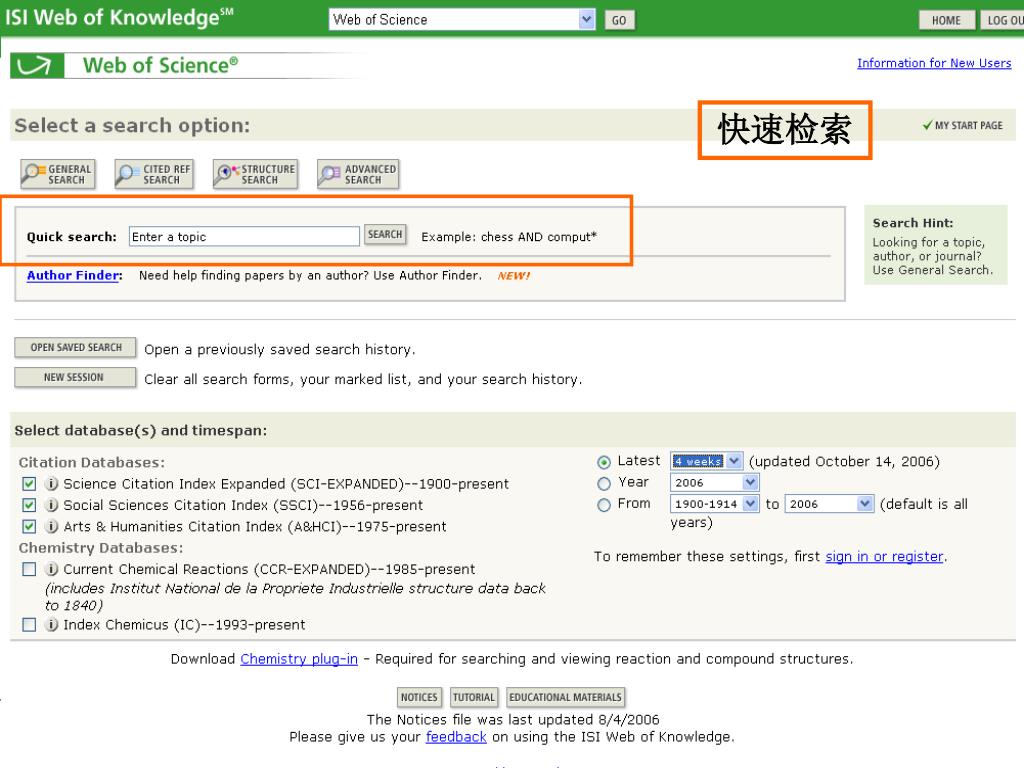This screenshot has width=1024, height=768.
Task: Enable Index Chemicus database checkbox
Action: (29, 625)
